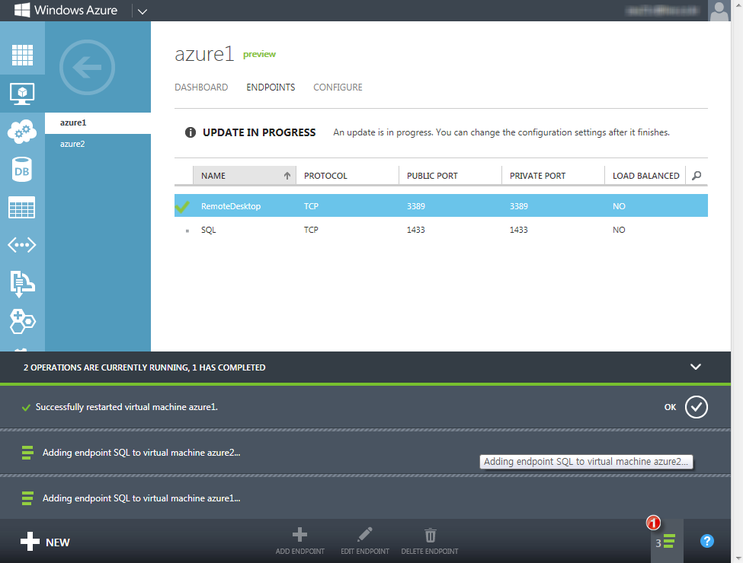Click the Private Port column header

tap(553, 176)
